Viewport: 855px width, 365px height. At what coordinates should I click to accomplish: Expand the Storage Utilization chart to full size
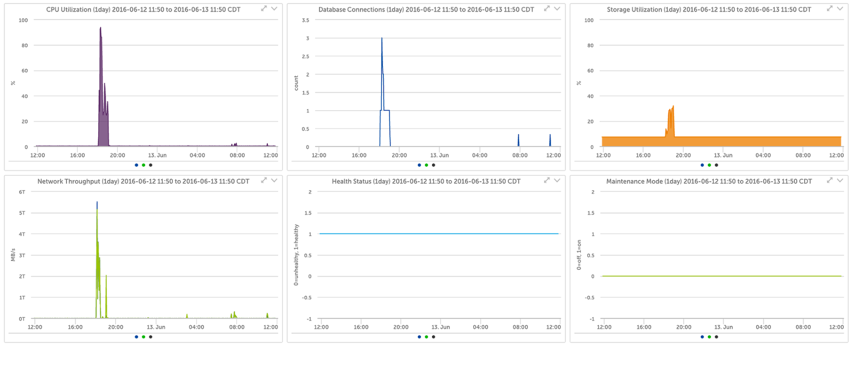point(830,8)
